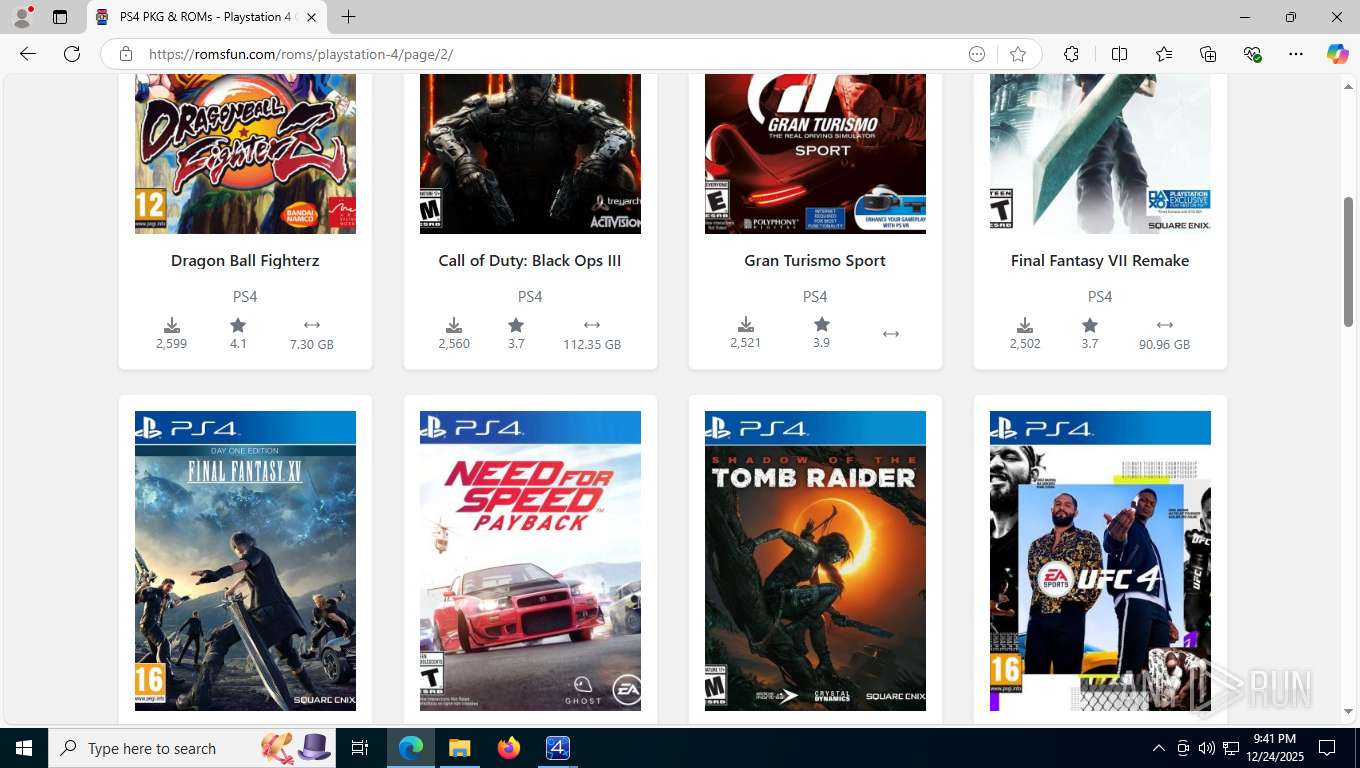Click 112.35 GB size text
The width and height of the screenshot is (1360, 768).
click(x=592, y=344)
